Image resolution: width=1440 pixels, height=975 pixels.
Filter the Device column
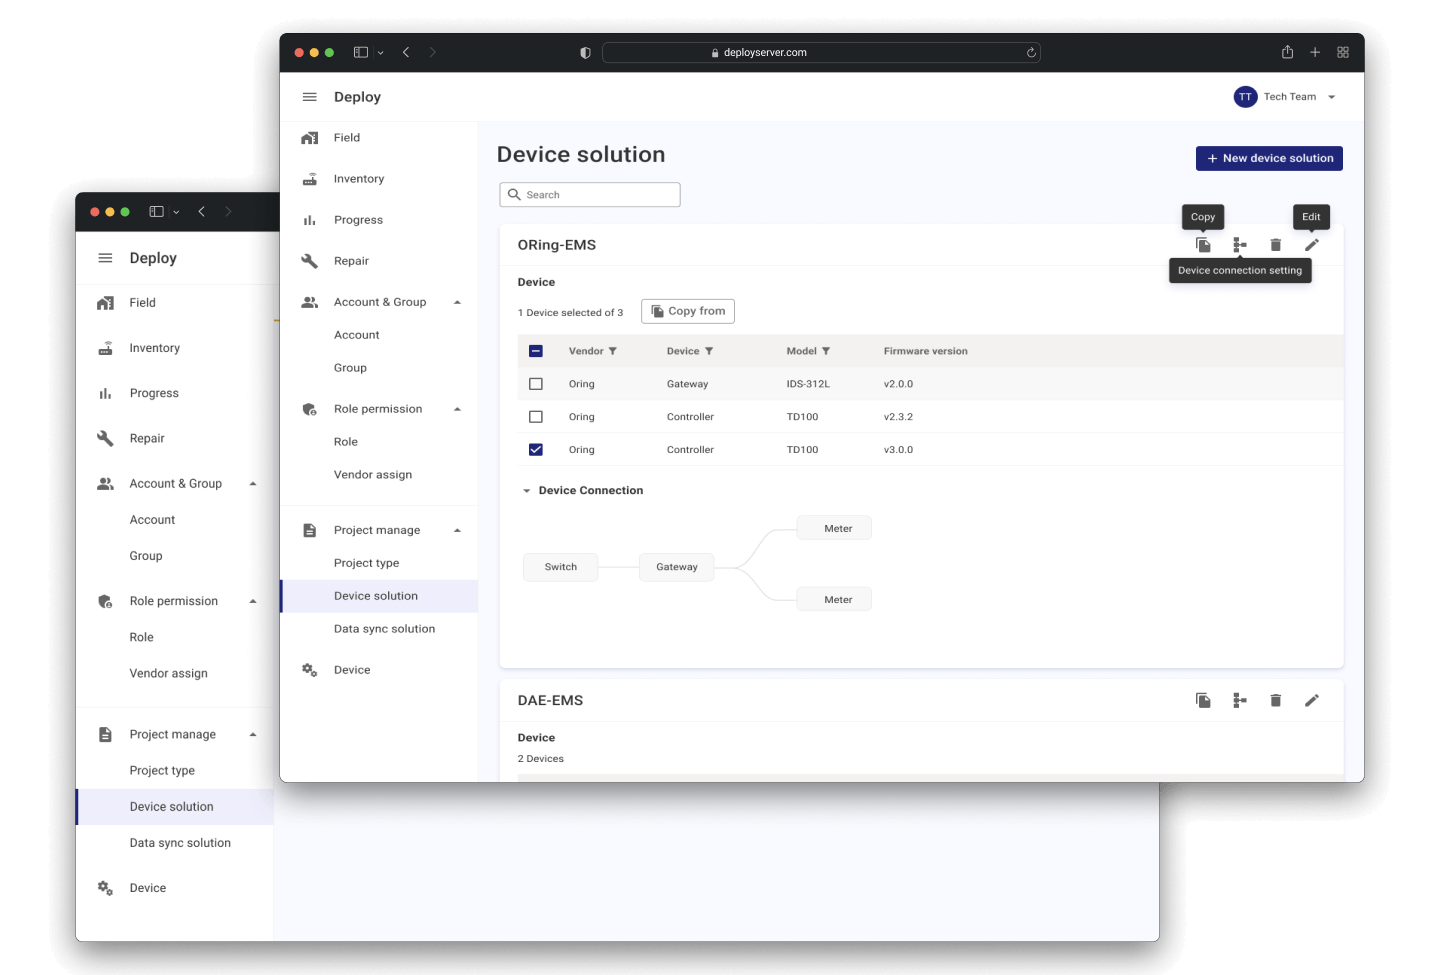coord(709,351)
